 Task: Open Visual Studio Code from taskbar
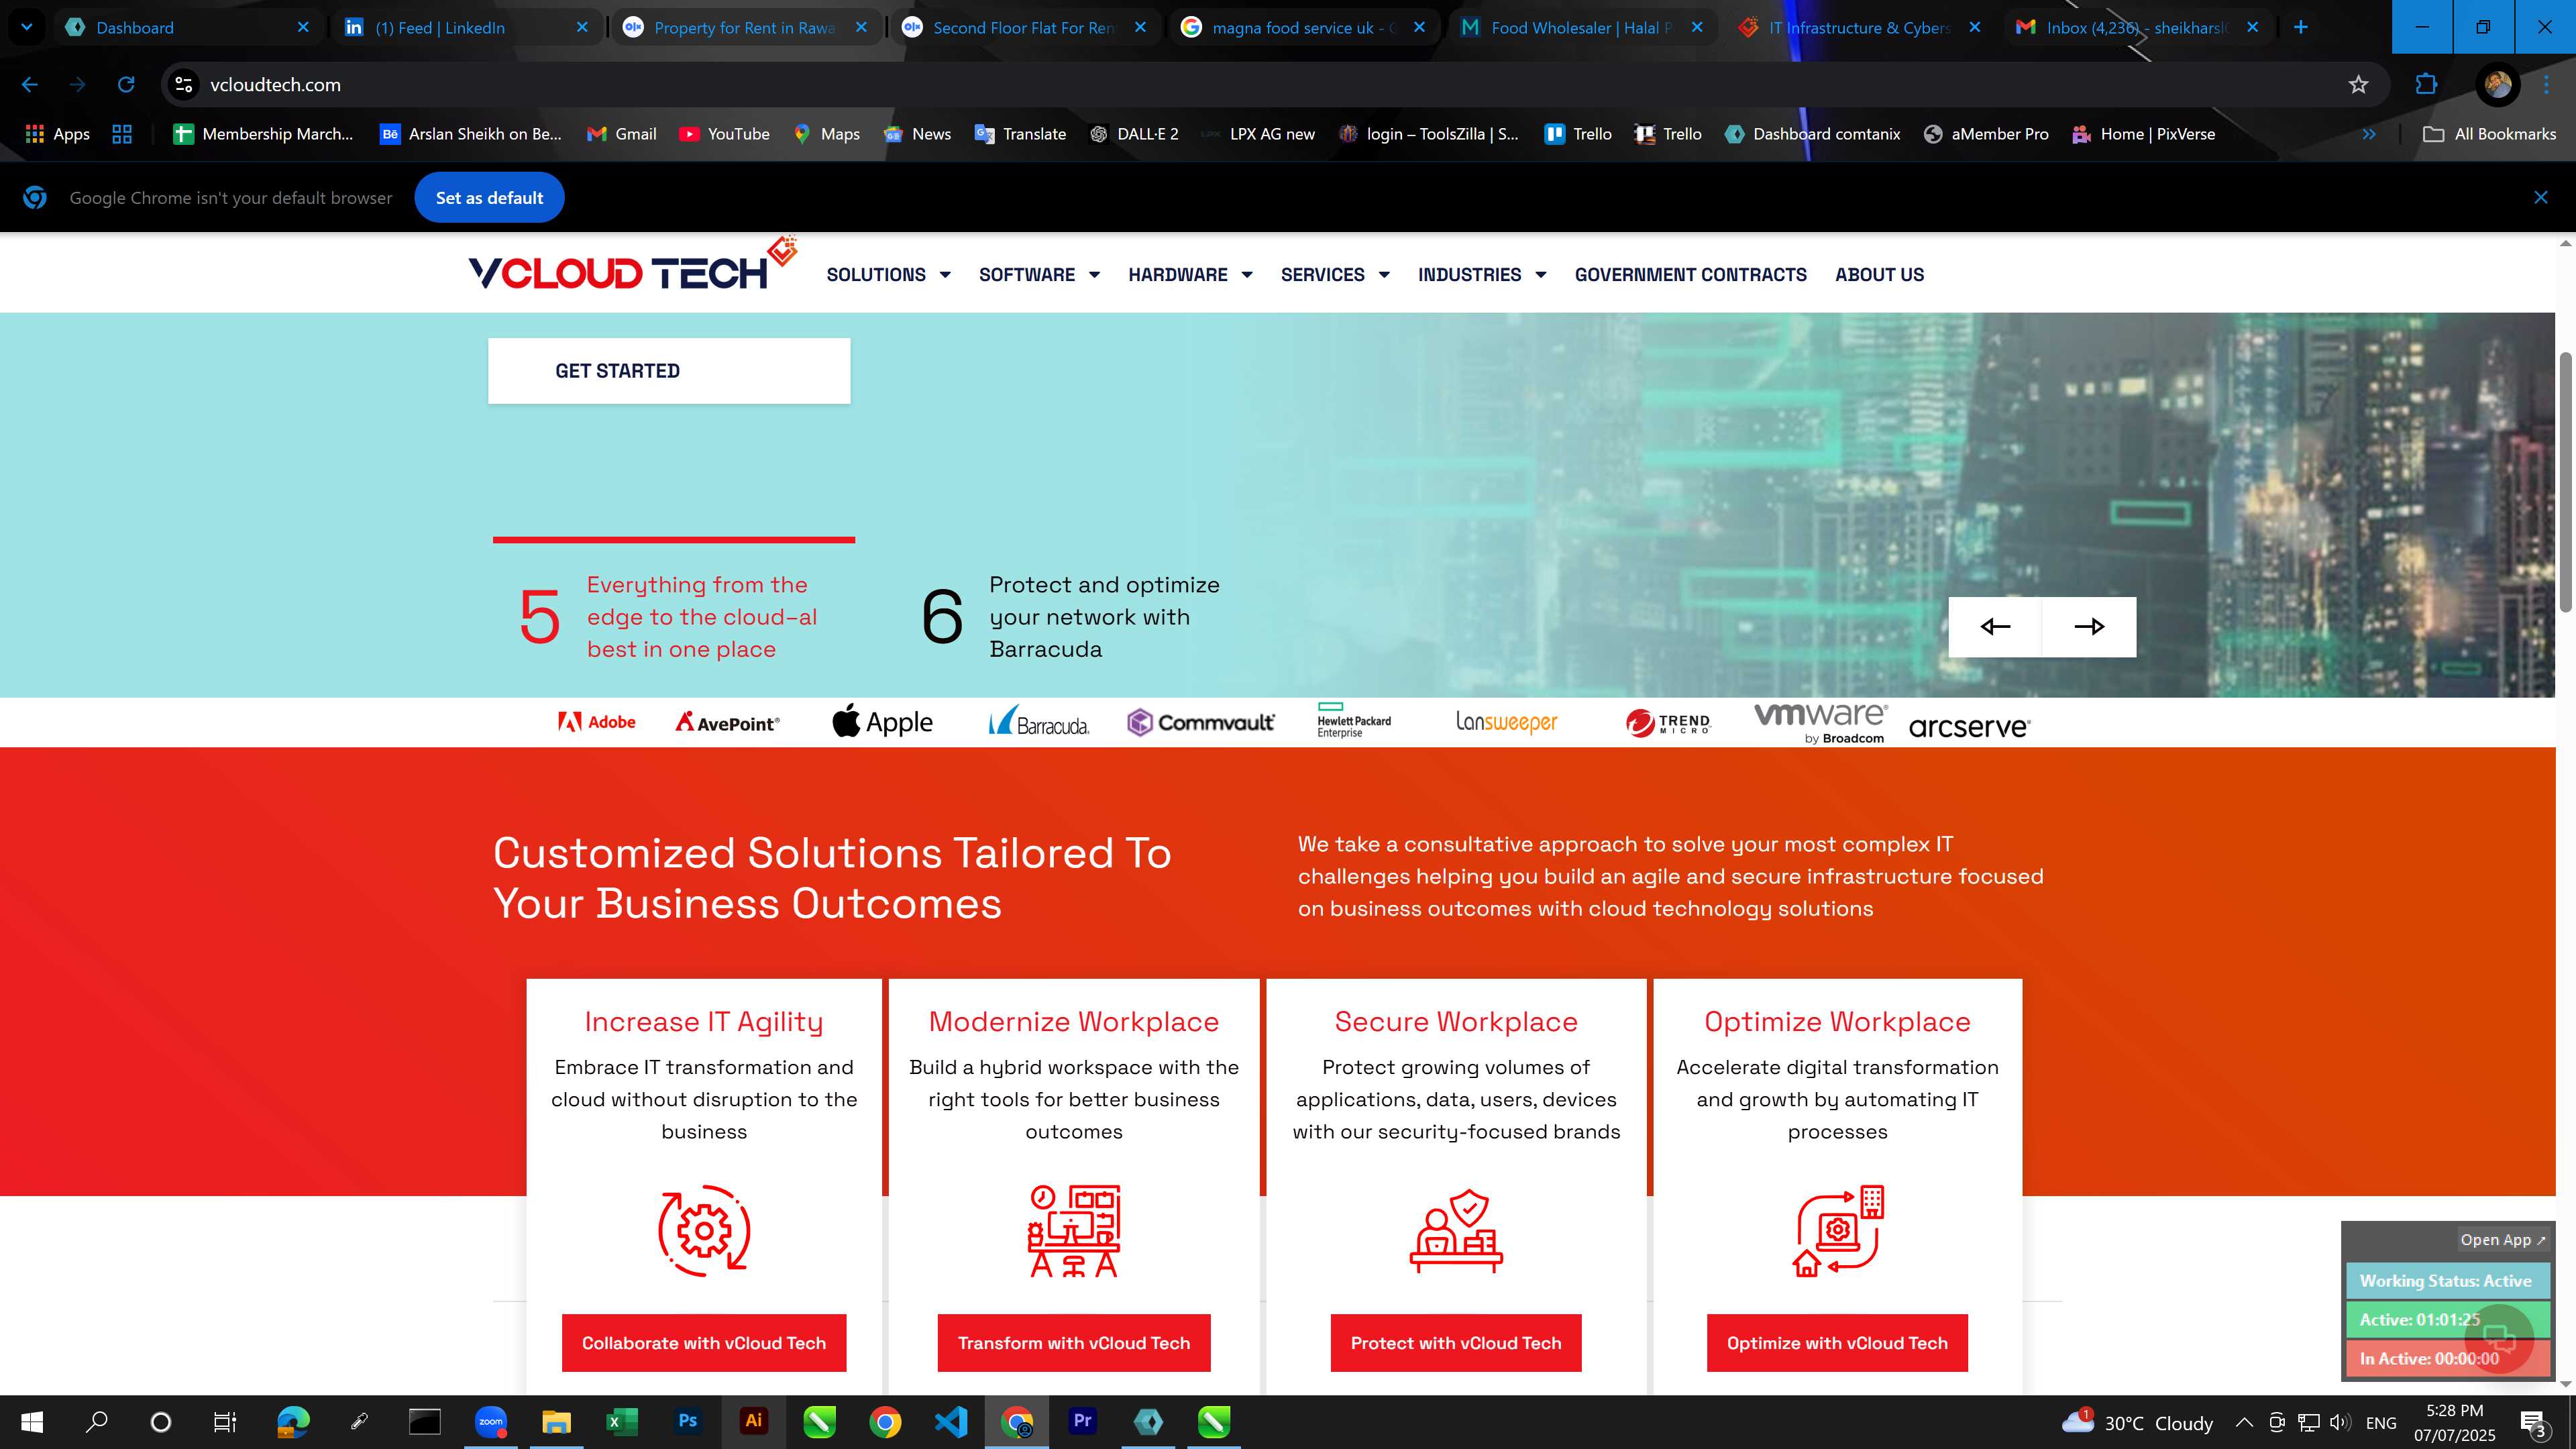pyautogui.click(x=951, y=1421)
